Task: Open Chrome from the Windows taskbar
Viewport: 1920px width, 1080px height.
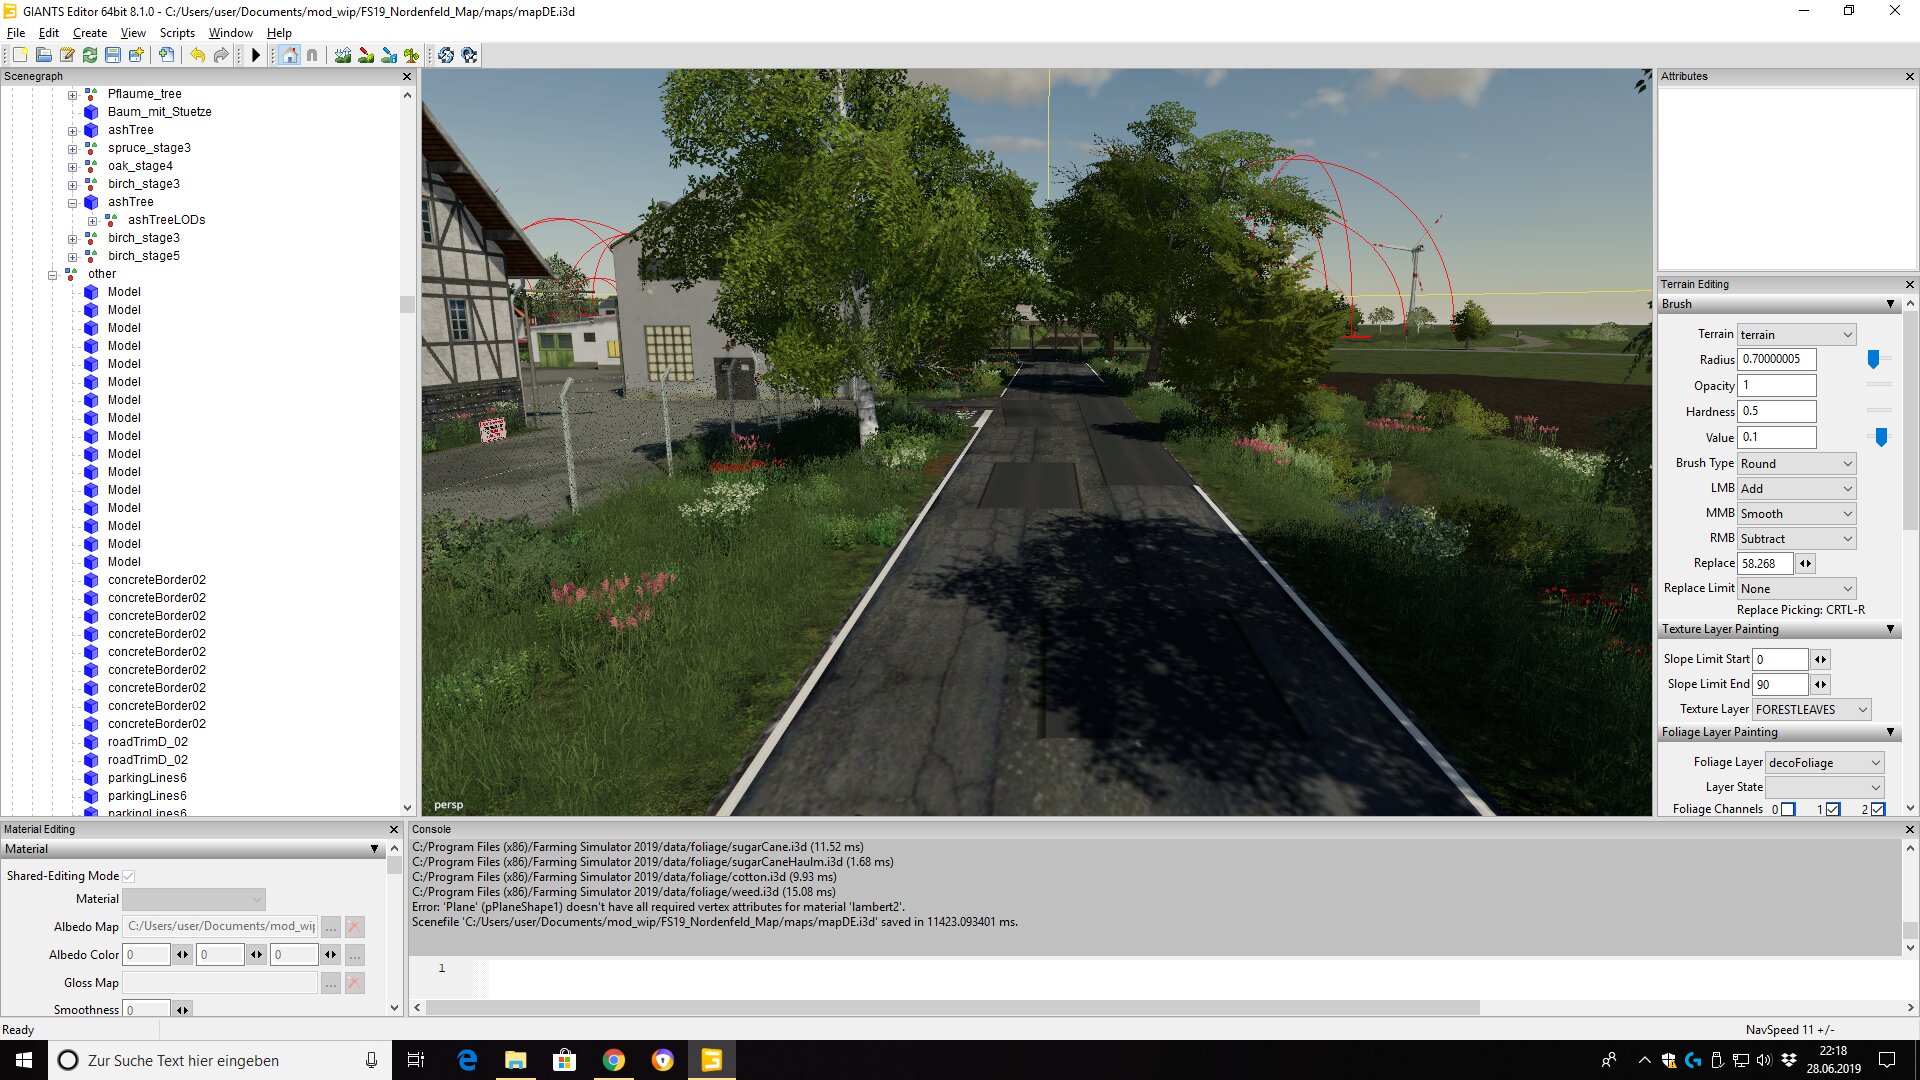Action: click(x=614, y=1060)
